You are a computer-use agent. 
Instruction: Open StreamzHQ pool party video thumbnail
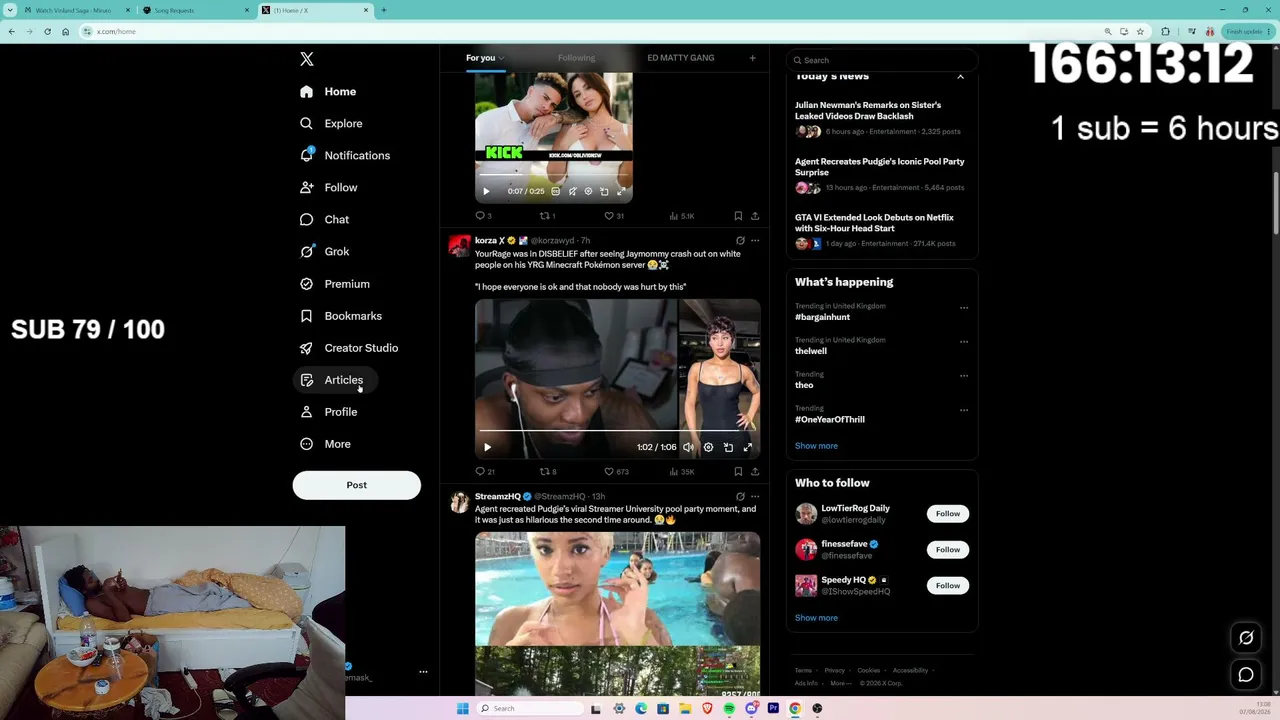(617, 613)
